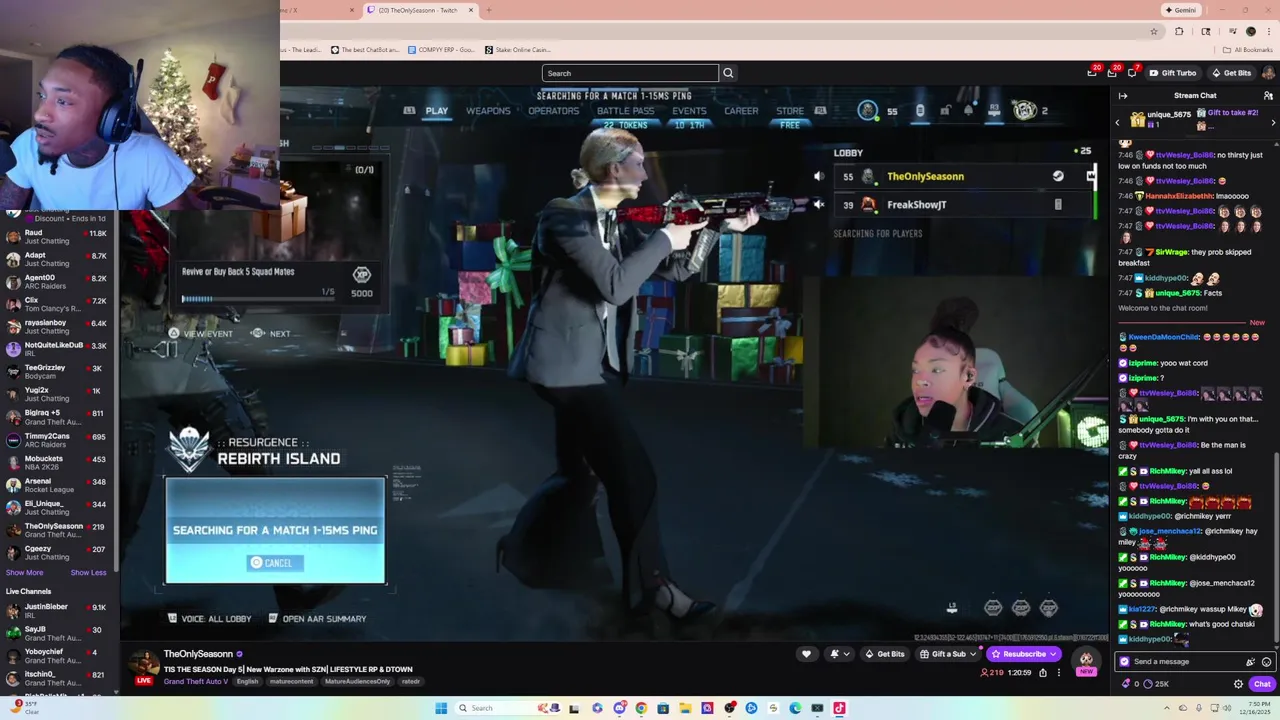Open the BATTLE PASS tab

[x=625, y=111]
